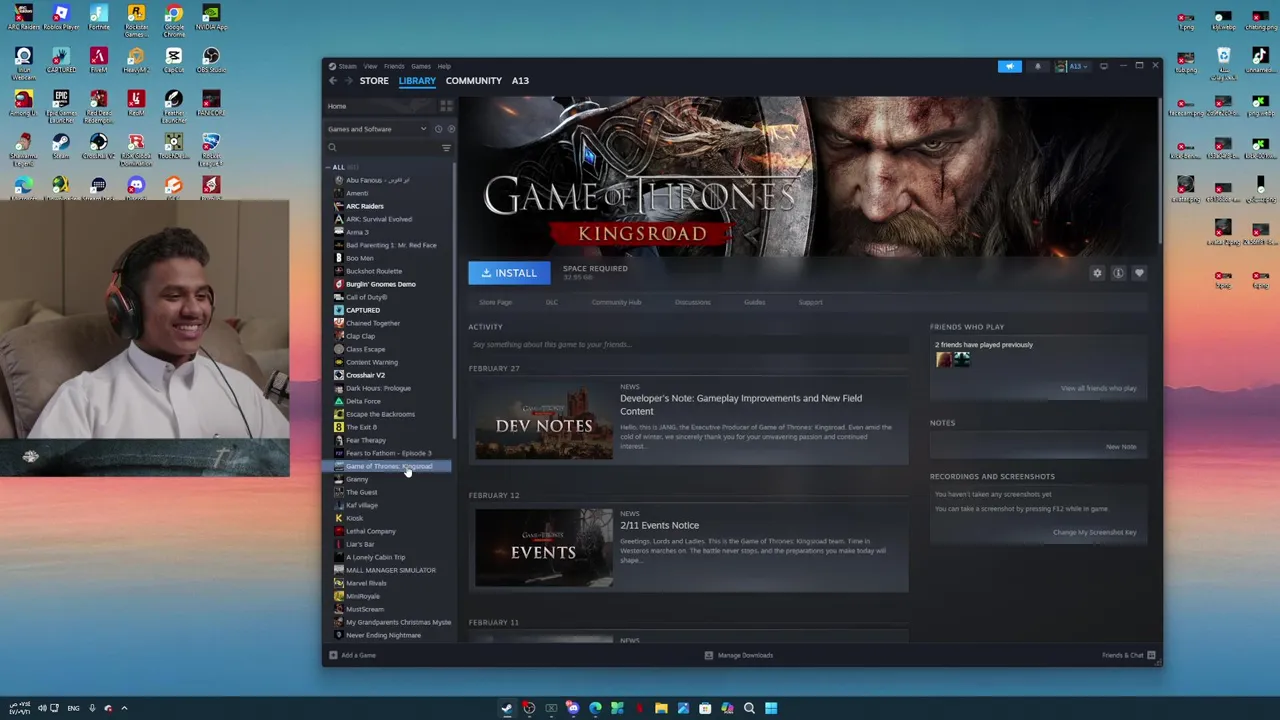Open the COMMUNITY tab

474,81
